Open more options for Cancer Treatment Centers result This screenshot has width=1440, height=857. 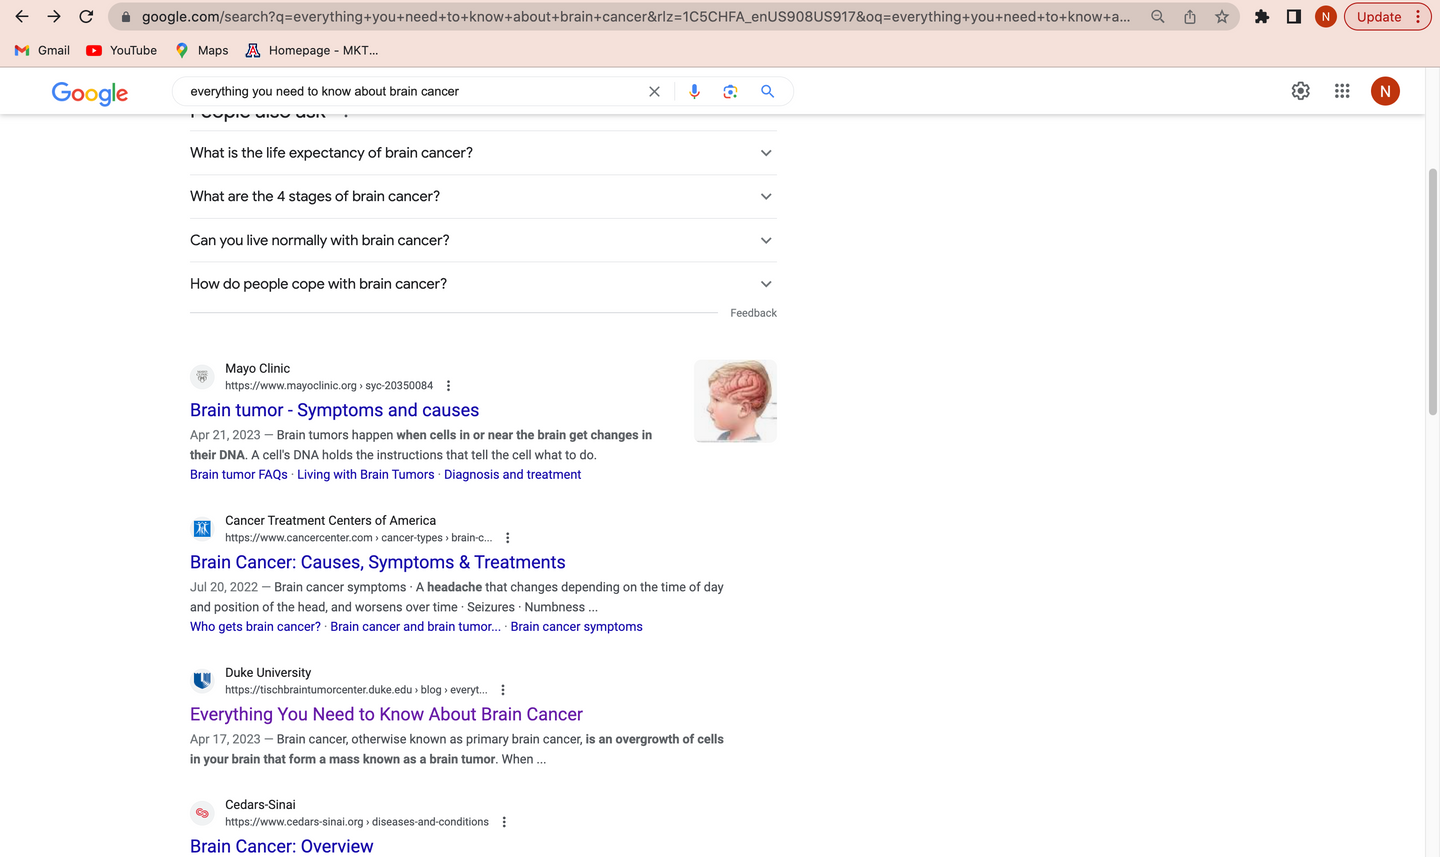point(508,538)
